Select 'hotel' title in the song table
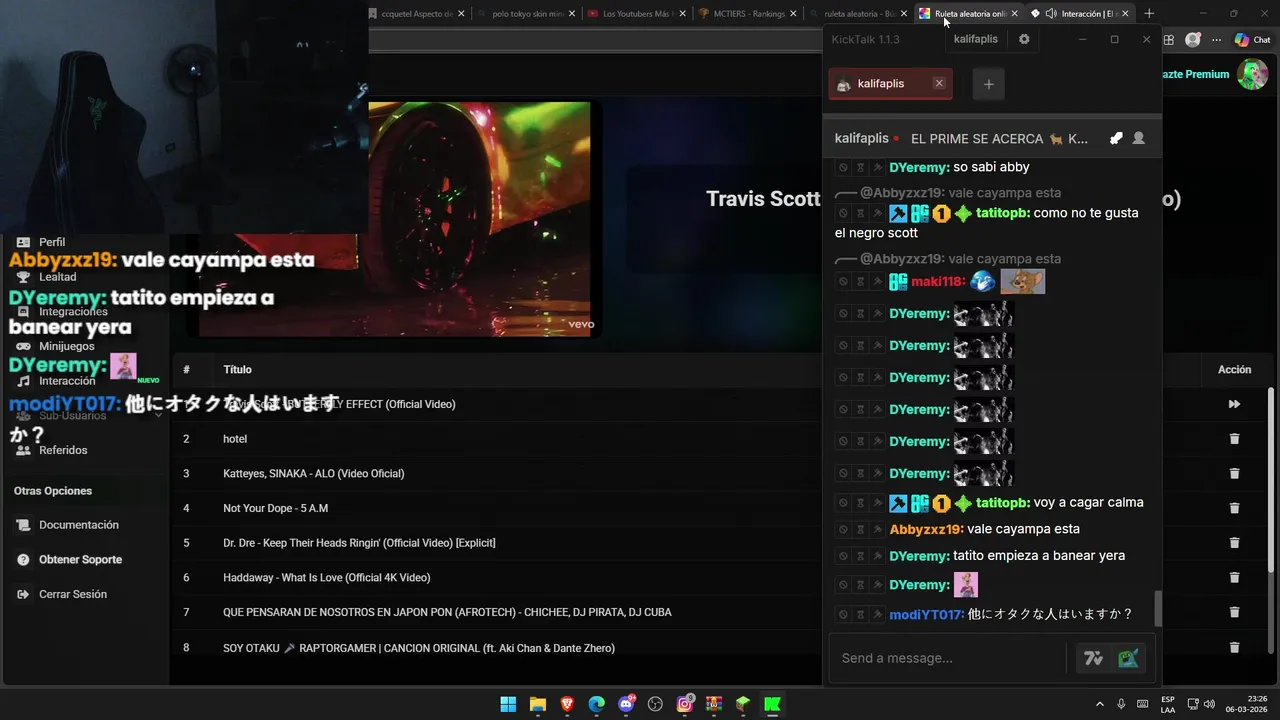The image size is (1280, 720). (x=235, y=439)
